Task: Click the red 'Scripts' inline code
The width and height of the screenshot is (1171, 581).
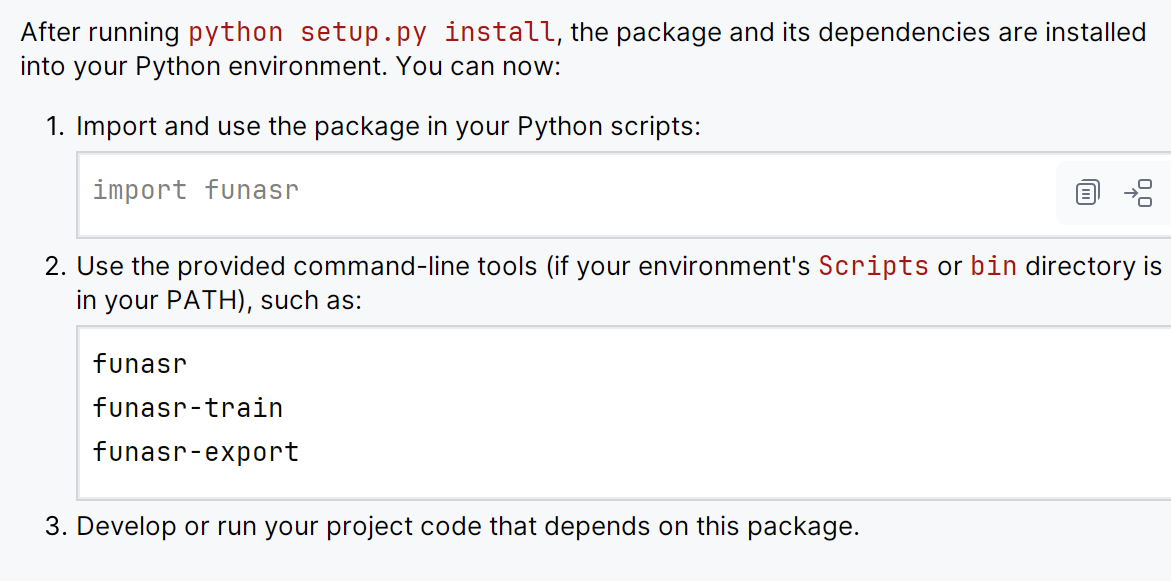Action: tap(873, 266)
